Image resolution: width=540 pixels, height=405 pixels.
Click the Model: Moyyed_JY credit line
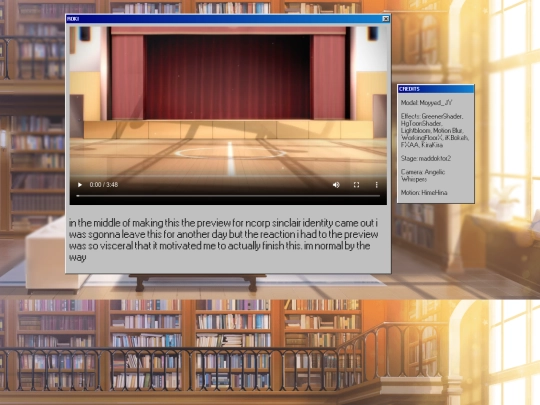click(426, 103)
